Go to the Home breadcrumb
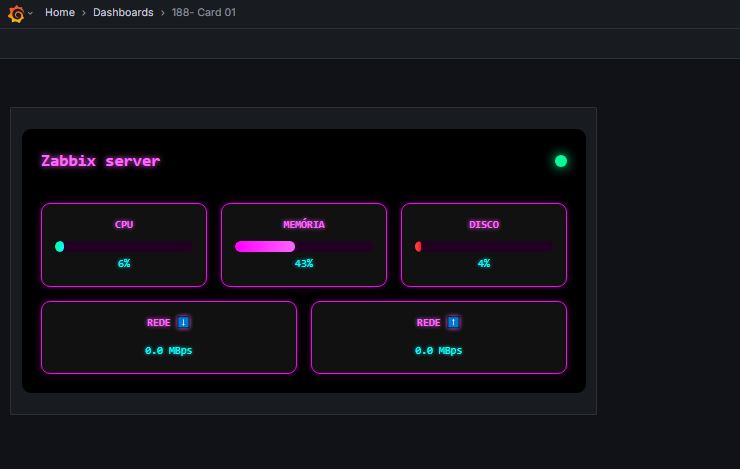This screenshot has height=469, width=740. (60, 12)
